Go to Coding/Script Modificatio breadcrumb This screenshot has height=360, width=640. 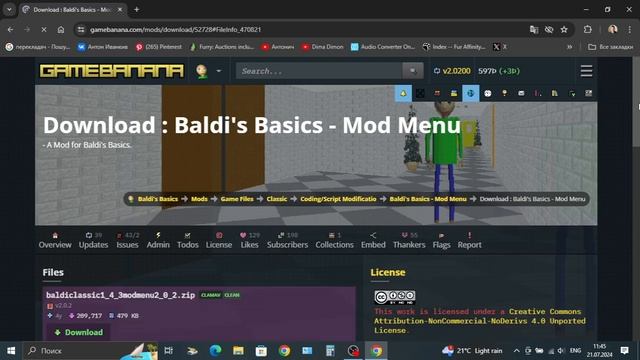338,199
